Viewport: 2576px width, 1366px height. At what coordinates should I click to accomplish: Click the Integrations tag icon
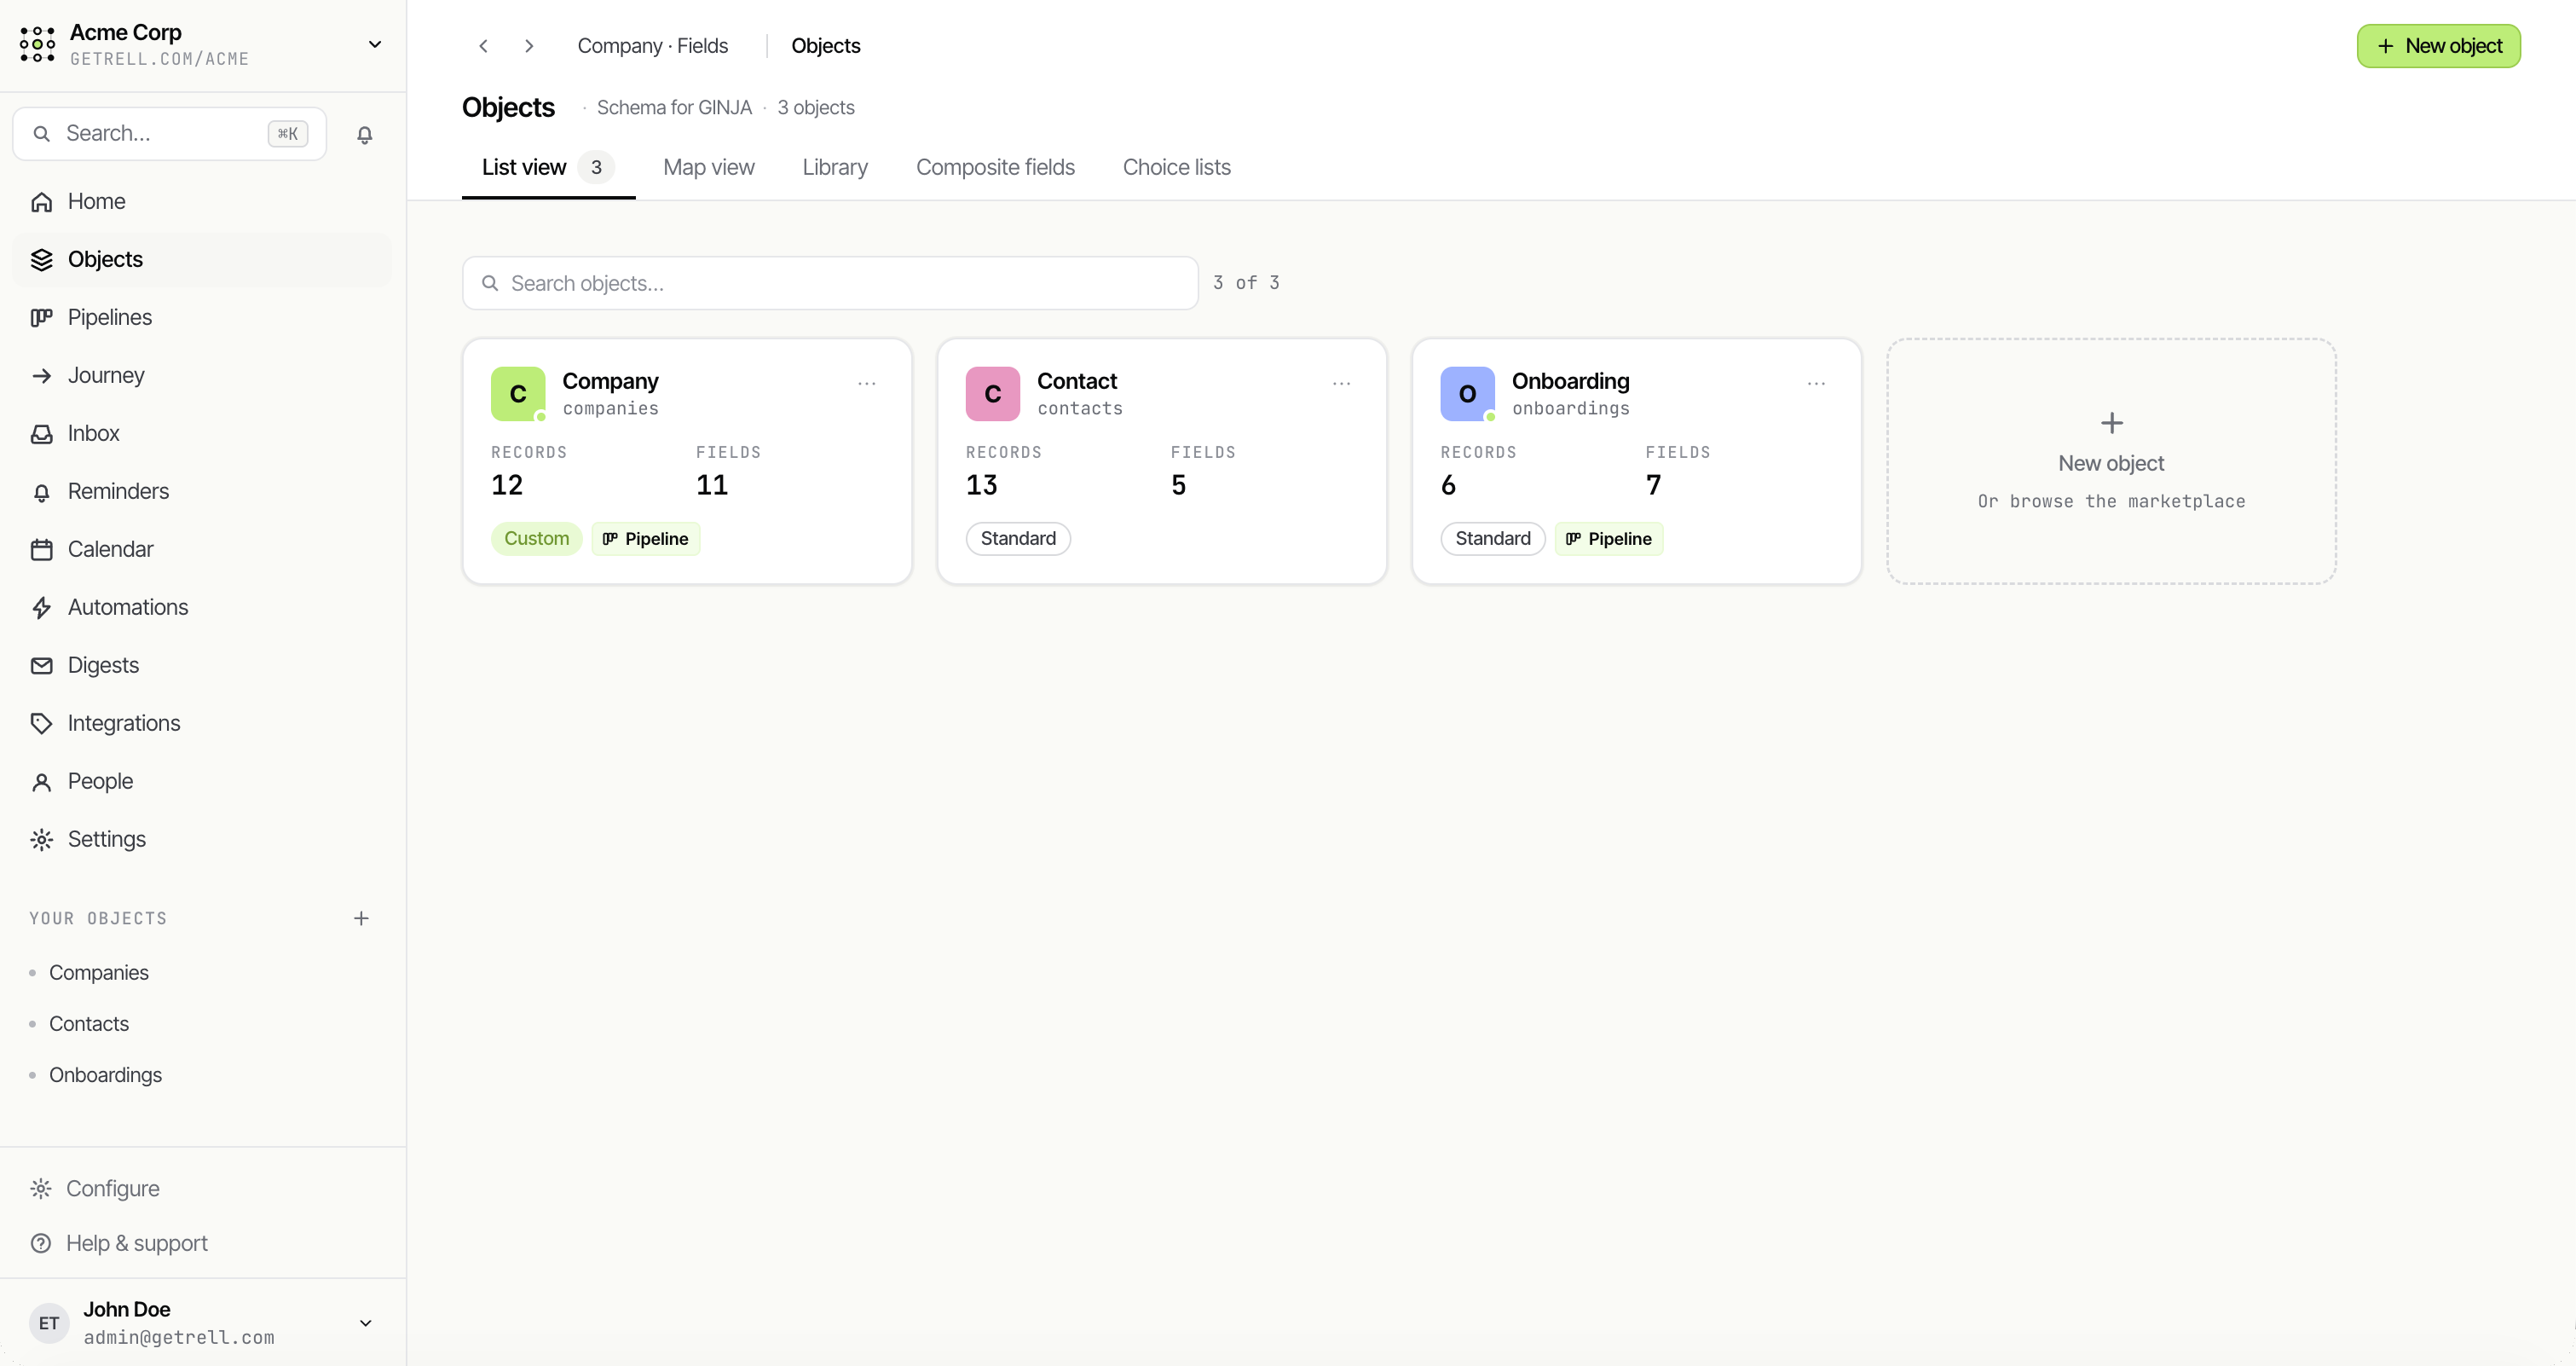coord(41,723)
